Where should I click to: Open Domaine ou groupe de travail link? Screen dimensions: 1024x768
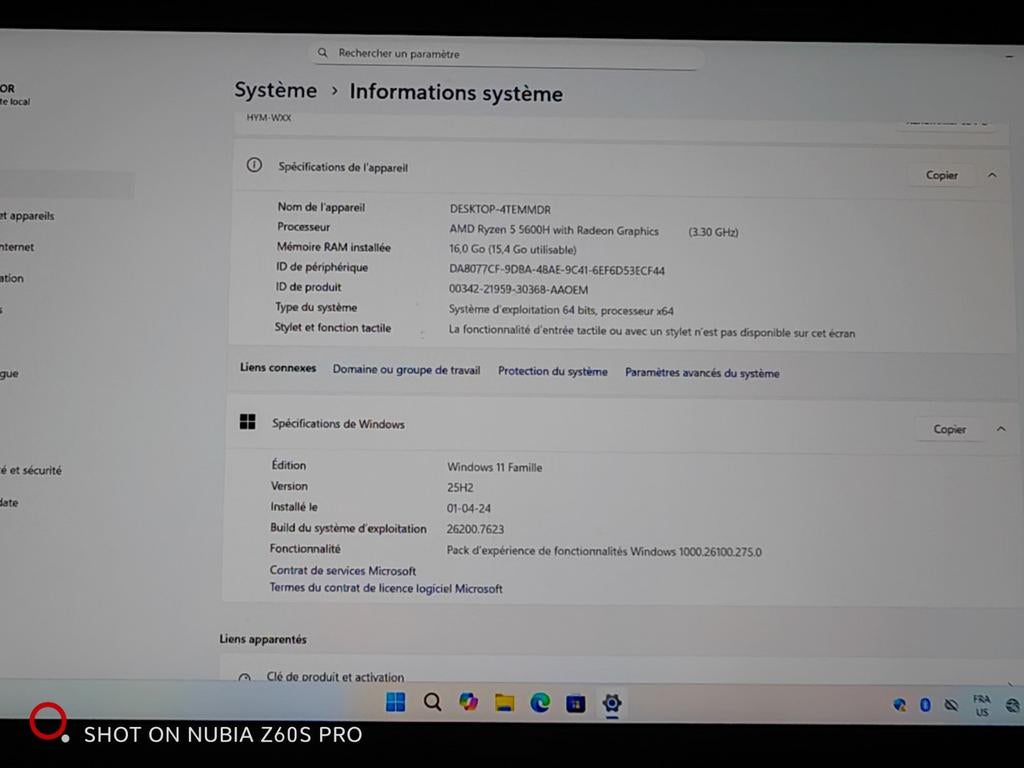click(406, 370)
